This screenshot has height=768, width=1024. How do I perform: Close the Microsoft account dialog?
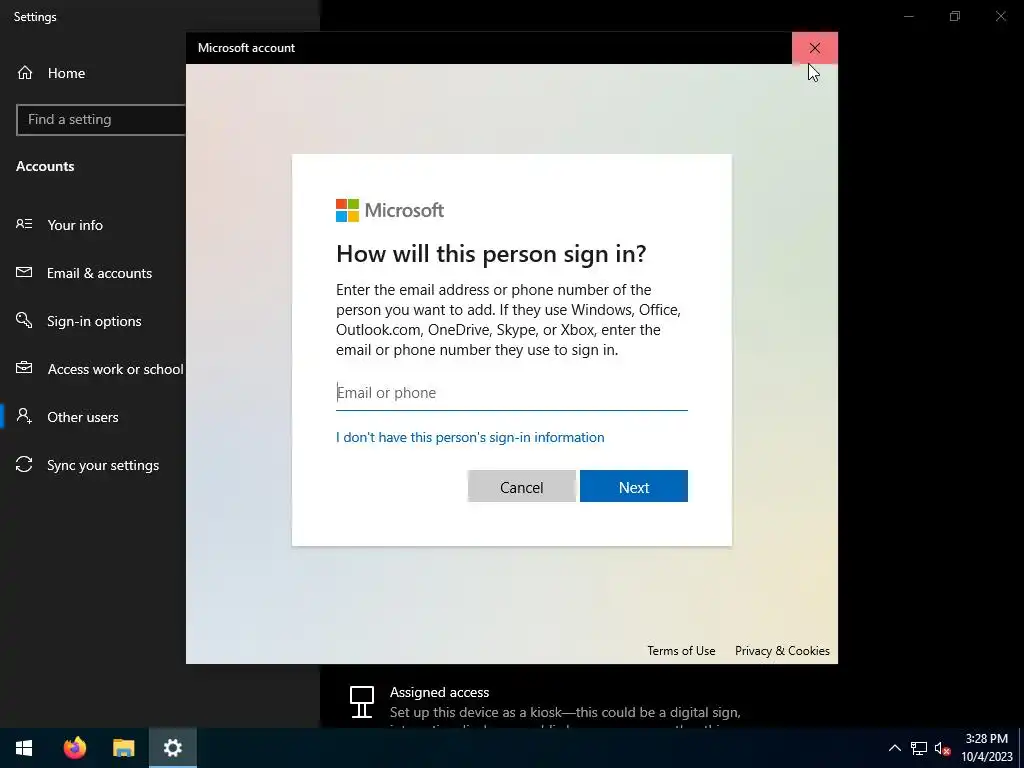(814, 48)
